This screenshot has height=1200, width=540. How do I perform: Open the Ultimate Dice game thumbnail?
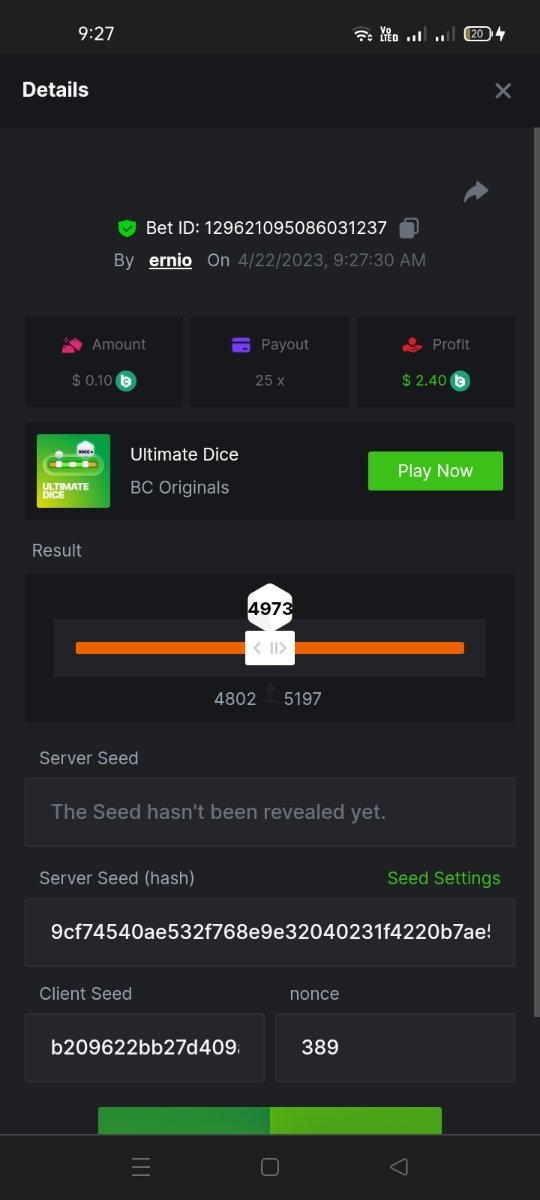(73, 471)
